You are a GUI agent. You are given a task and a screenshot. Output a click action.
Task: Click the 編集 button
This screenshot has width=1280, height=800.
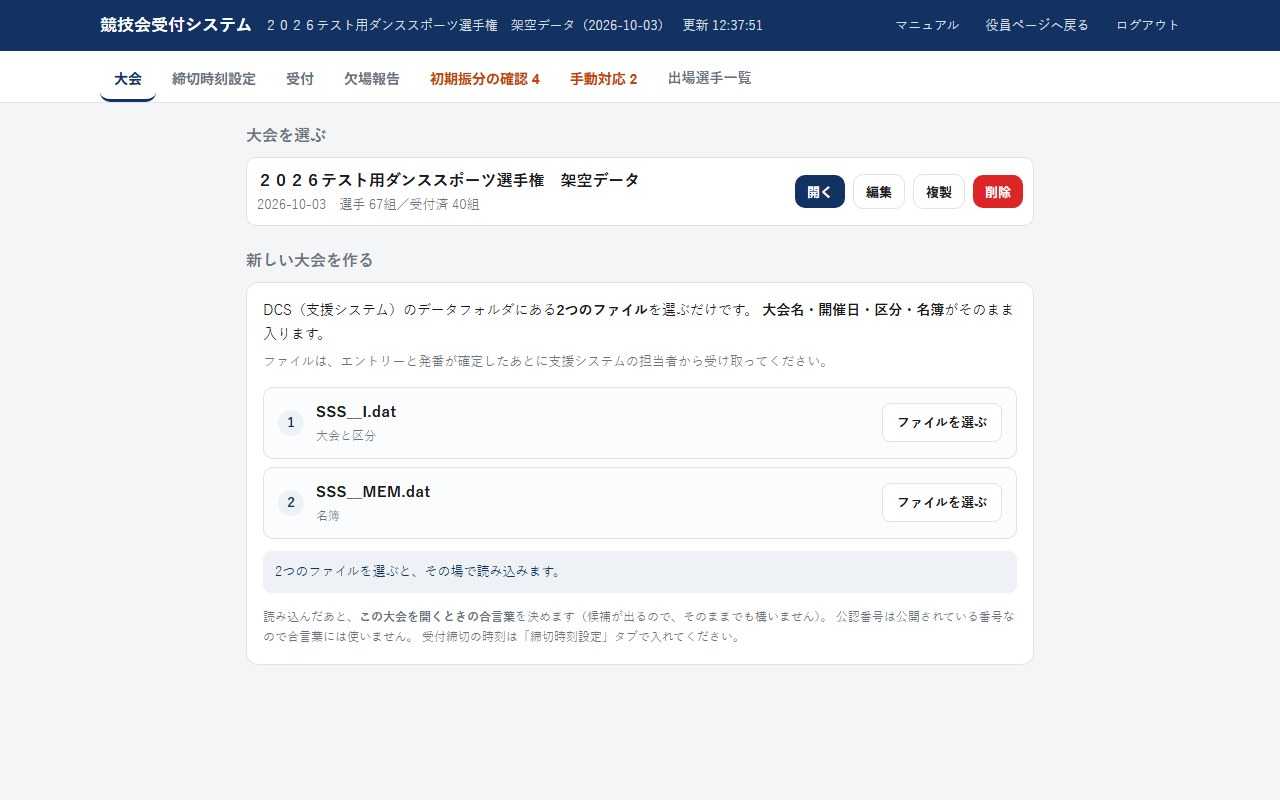click(879, 192)
